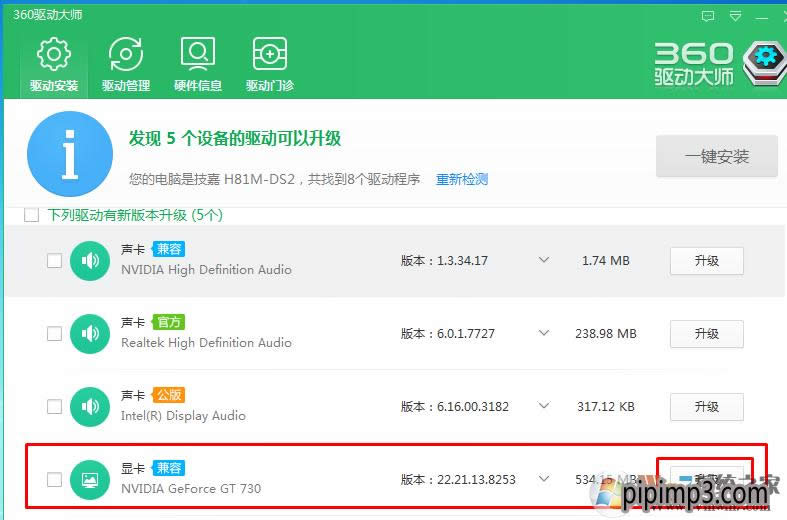Image resolution: width=787 pixels, height=520 pixels.
Task: Select the Realtek High Definition Audio checkbox
Action: 54,334
